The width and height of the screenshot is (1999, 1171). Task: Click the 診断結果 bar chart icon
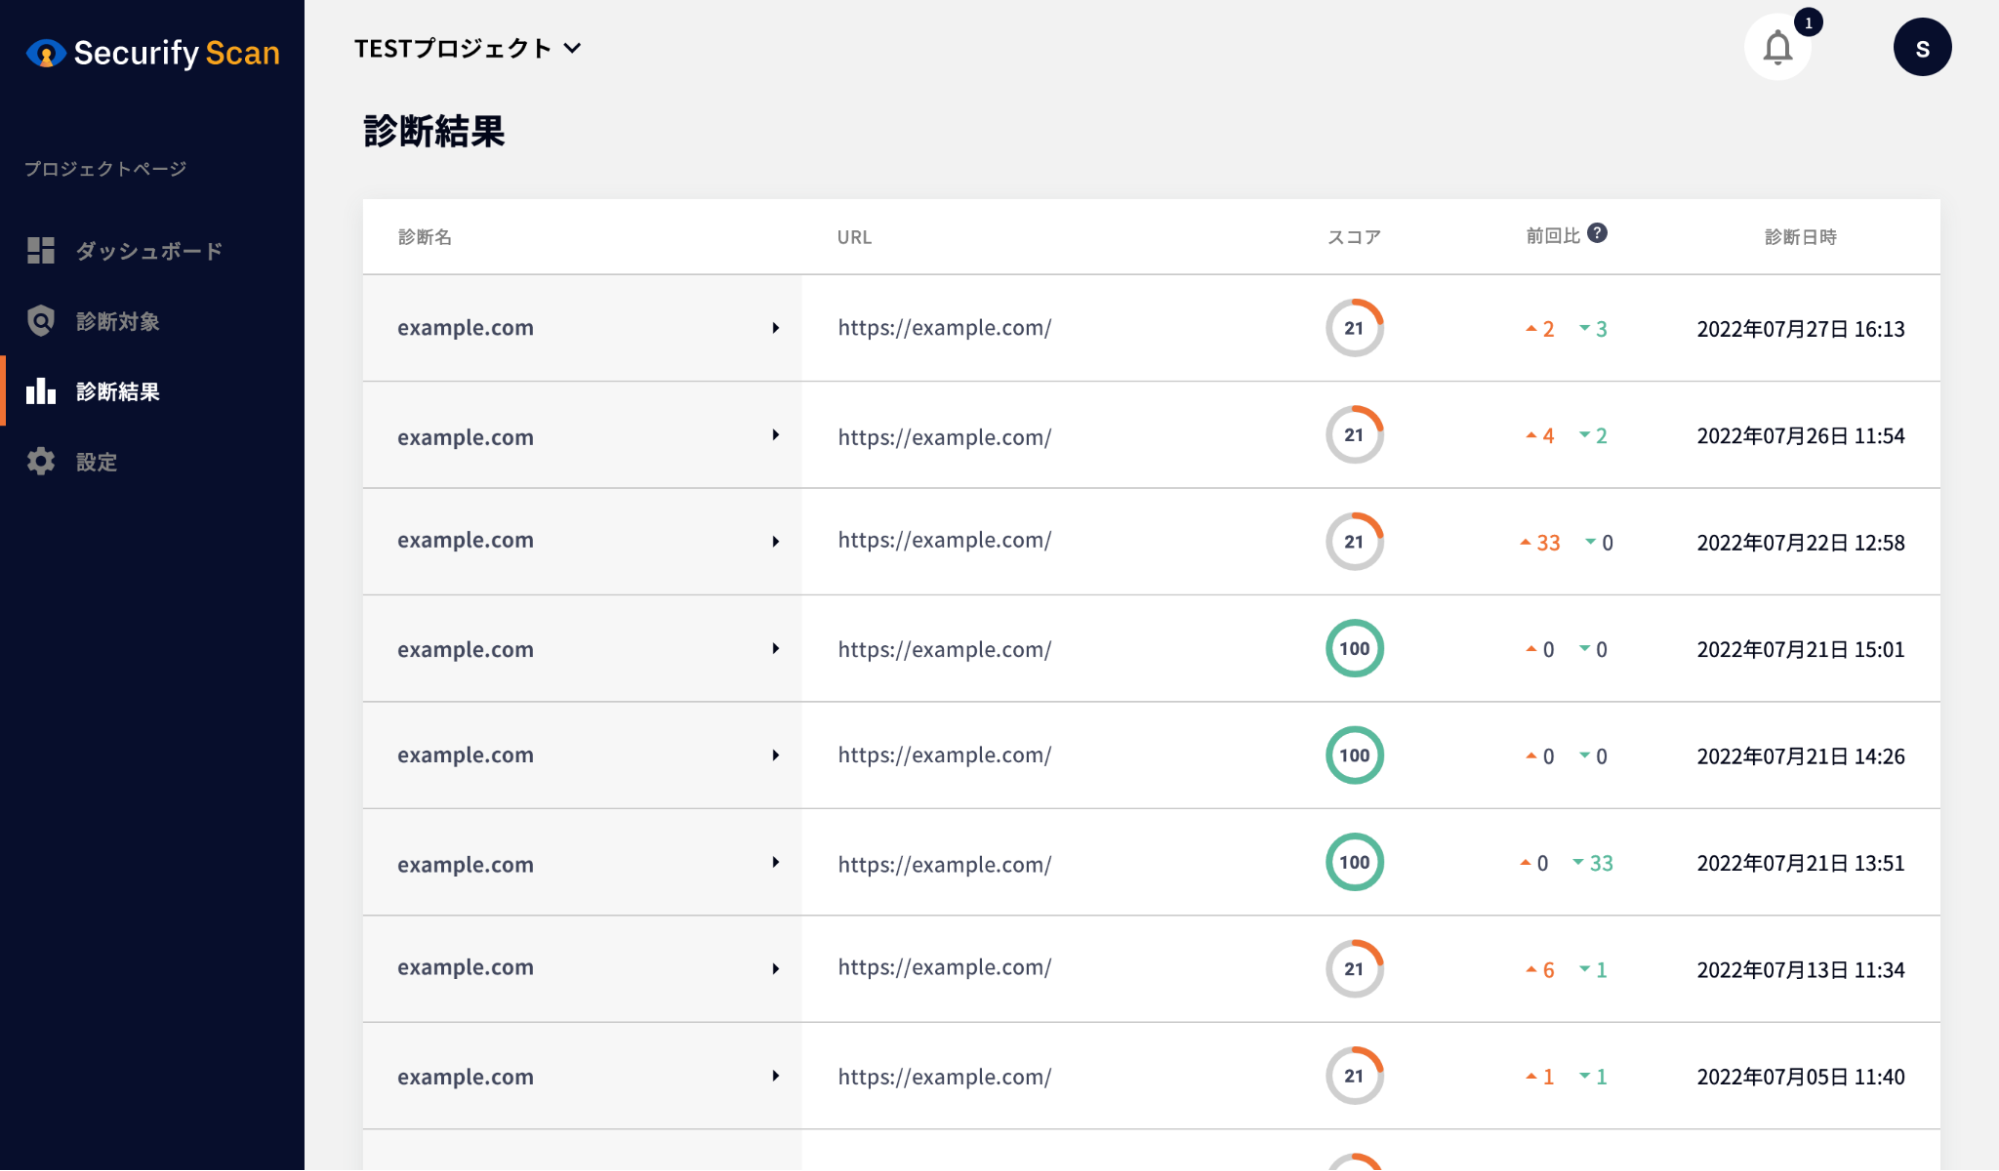41,391
